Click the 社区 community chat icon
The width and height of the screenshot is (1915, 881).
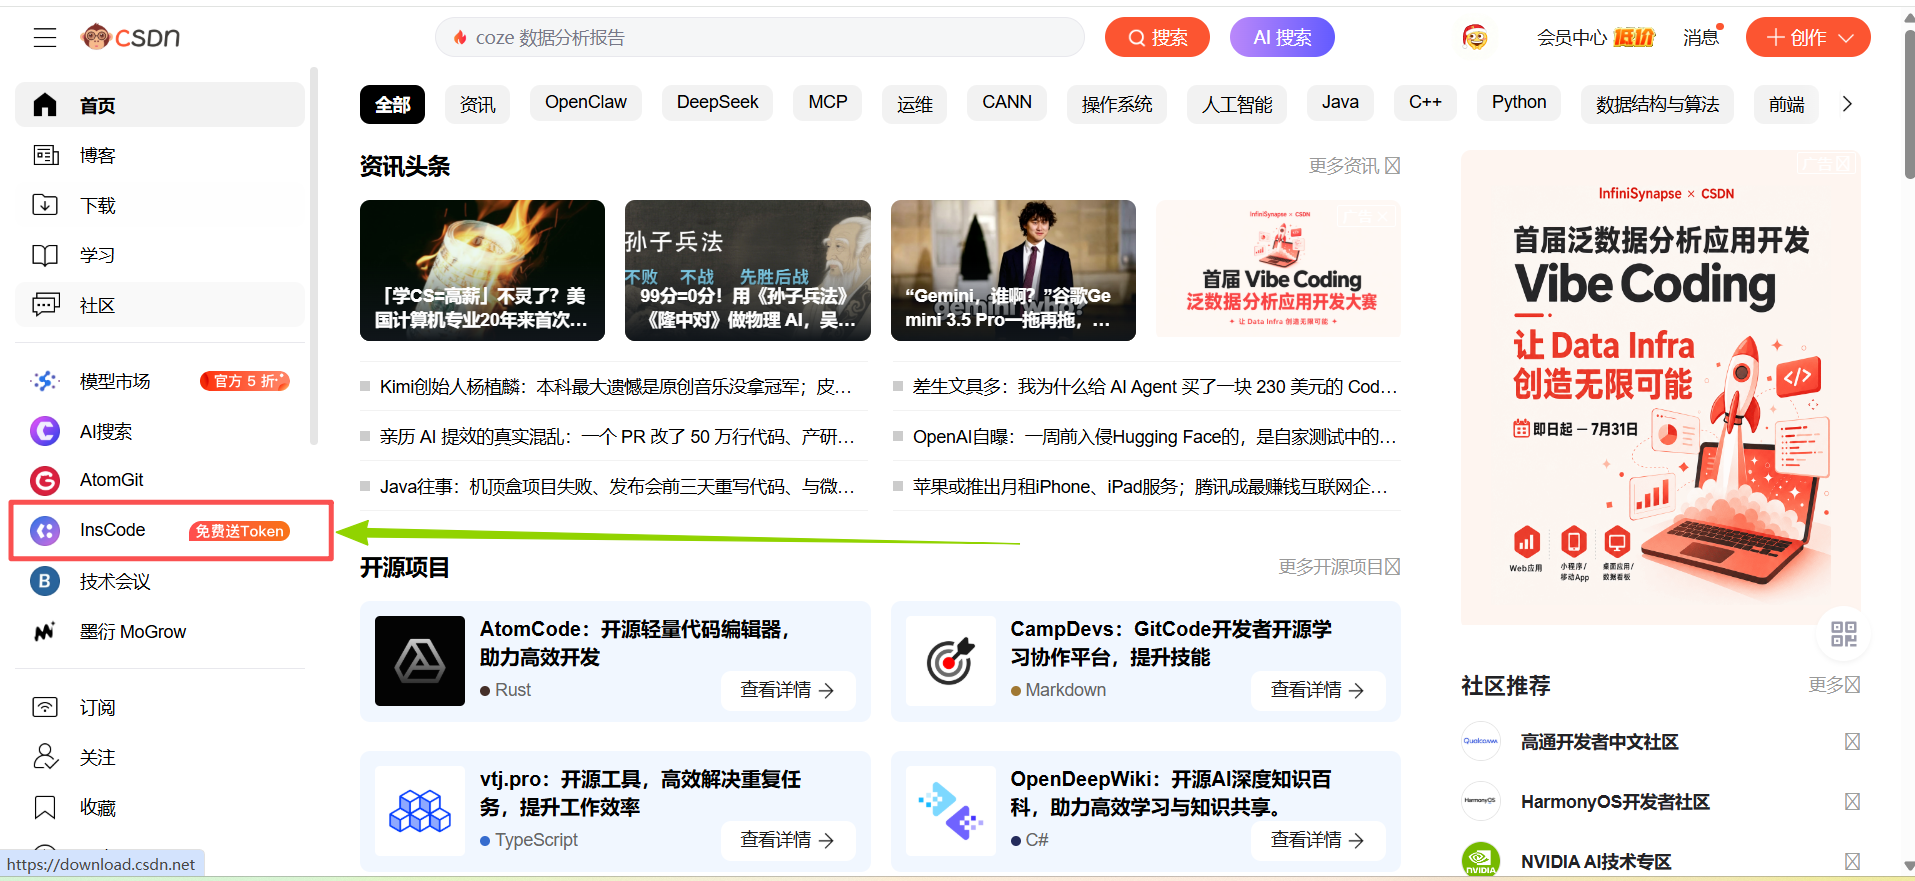[45, 305]
